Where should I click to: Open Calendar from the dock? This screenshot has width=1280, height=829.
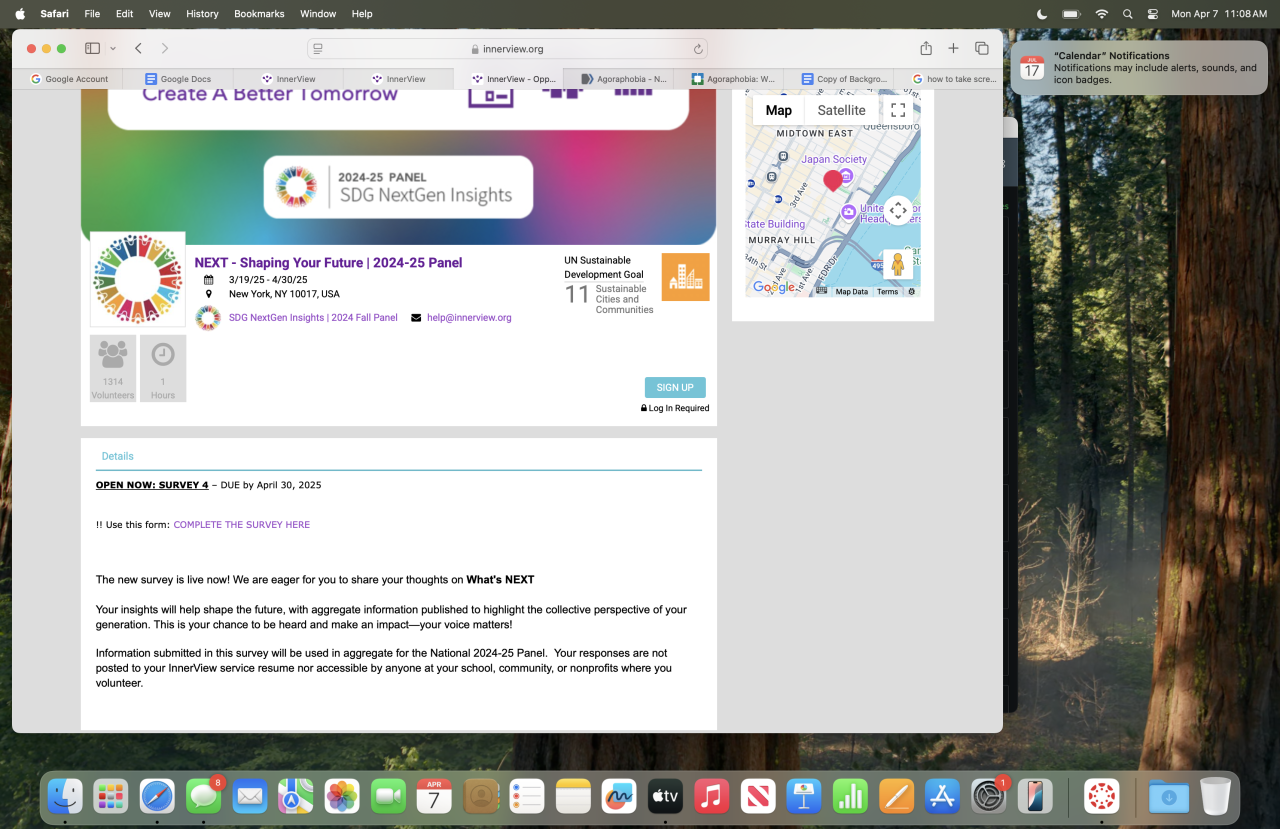434,796
